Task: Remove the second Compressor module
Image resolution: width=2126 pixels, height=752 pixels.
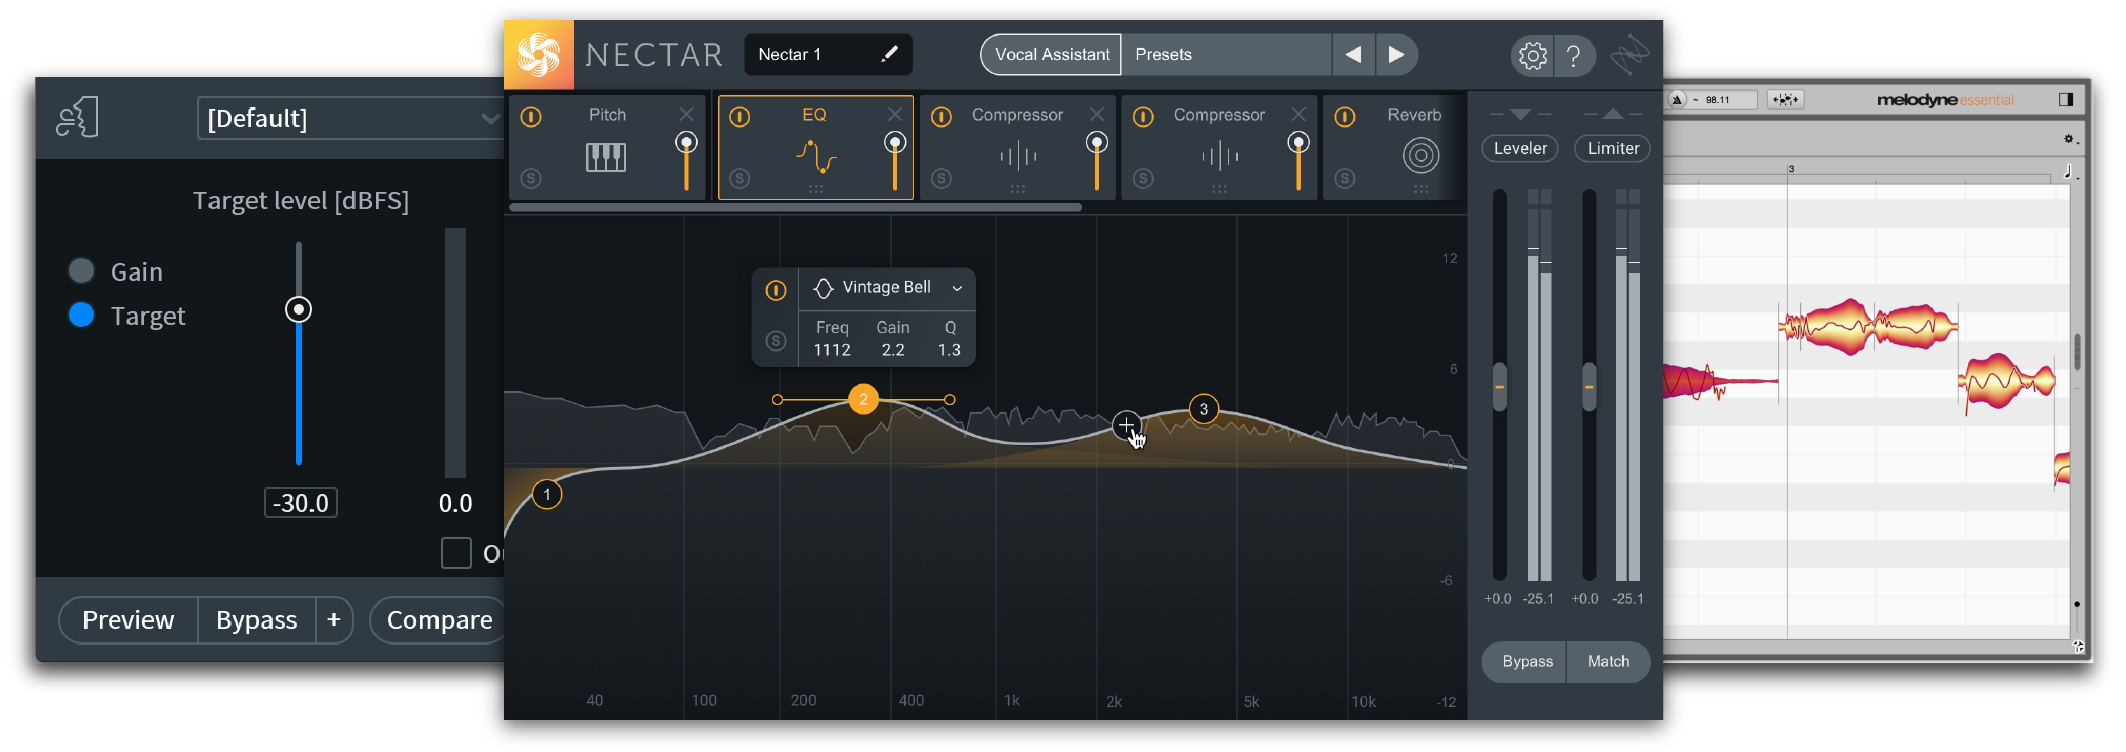Action: [1298, 114]
